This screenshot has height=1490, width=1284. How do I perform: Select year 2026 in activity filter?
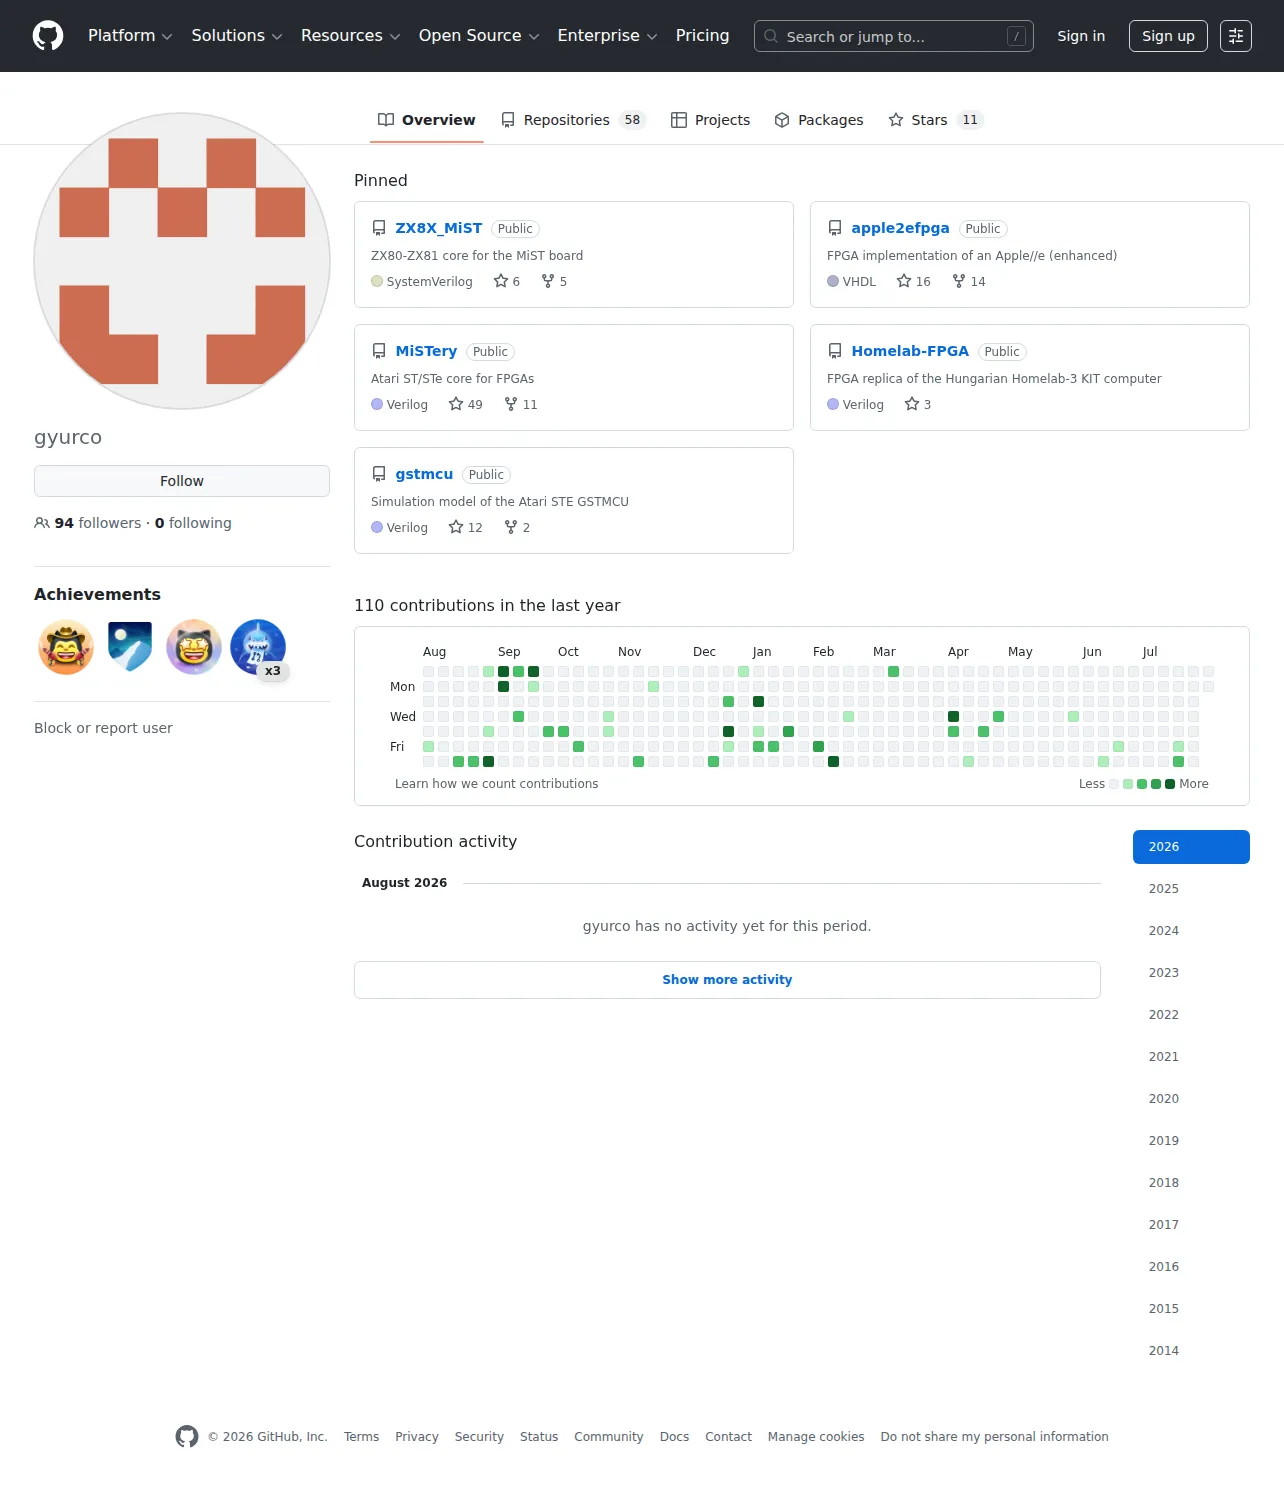tap(1191, 847)
